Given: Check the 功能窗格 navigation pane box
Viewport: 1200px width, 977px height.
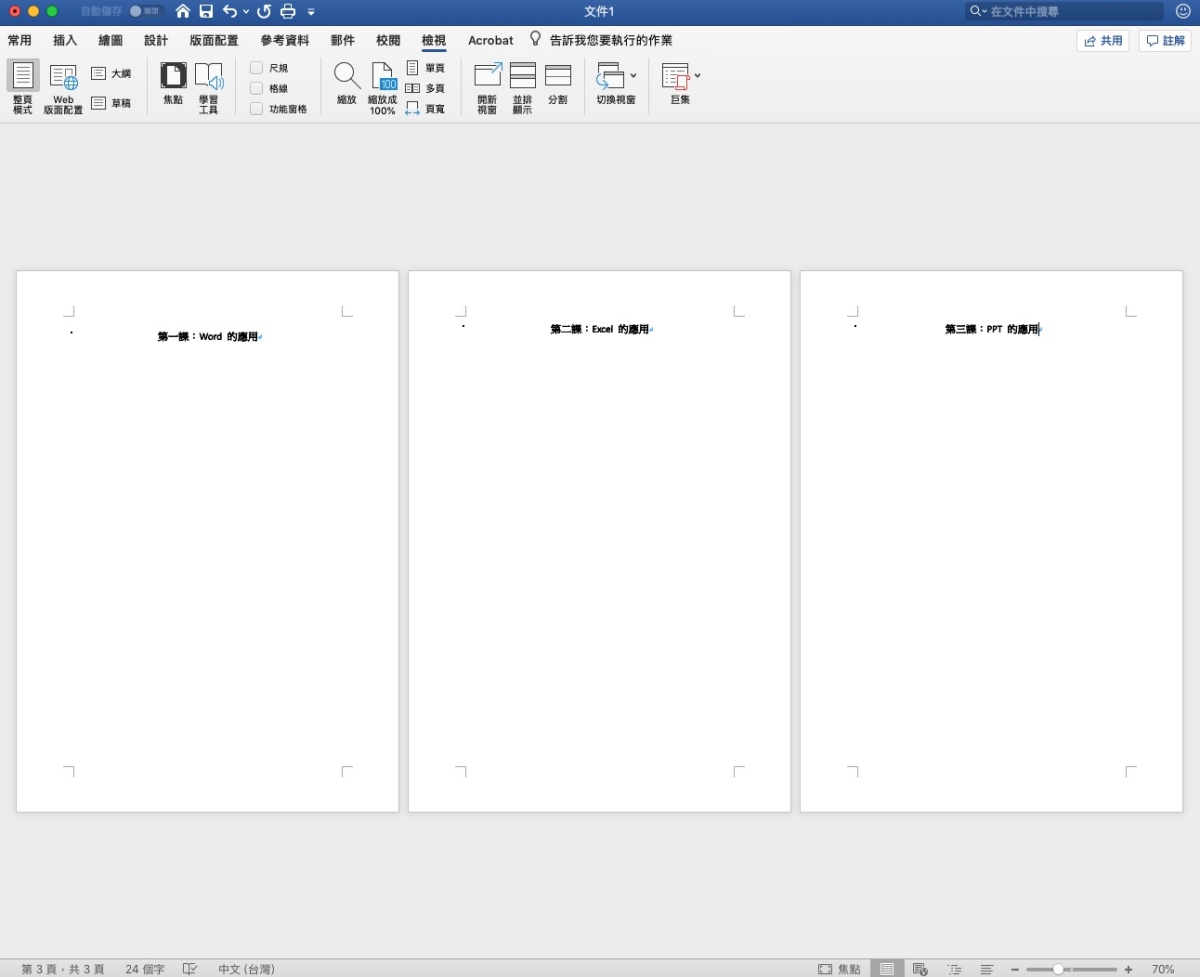Looking at the screenshot, I should [x=257, y=109].
